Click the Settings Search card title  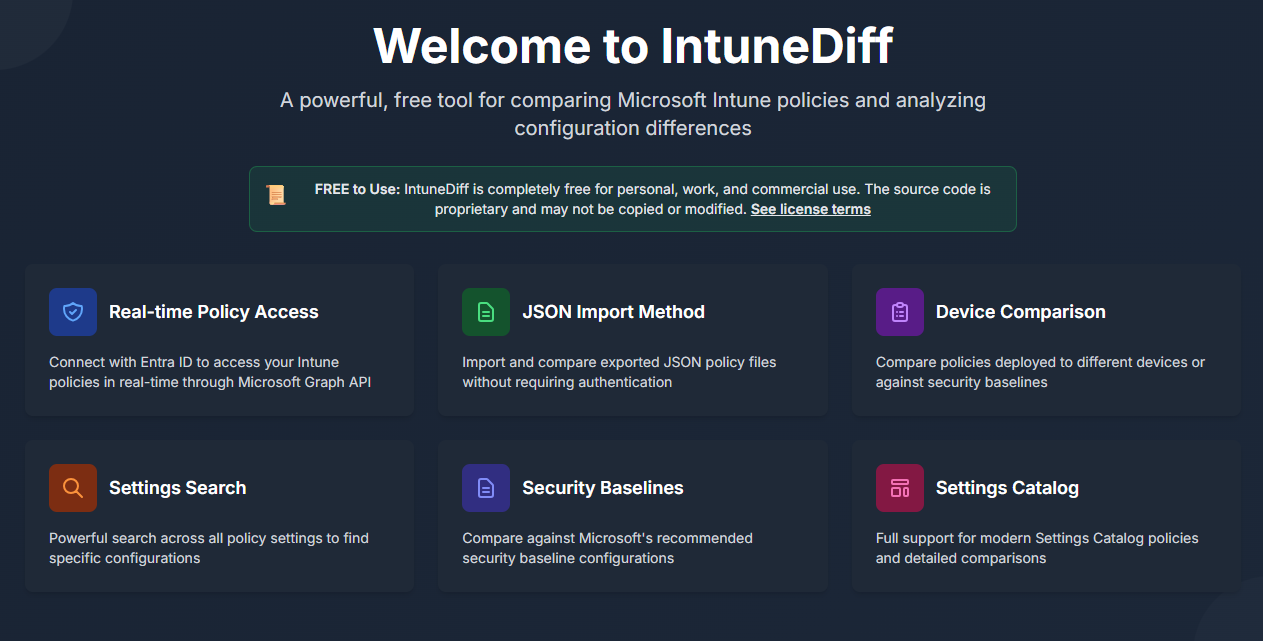177,488
